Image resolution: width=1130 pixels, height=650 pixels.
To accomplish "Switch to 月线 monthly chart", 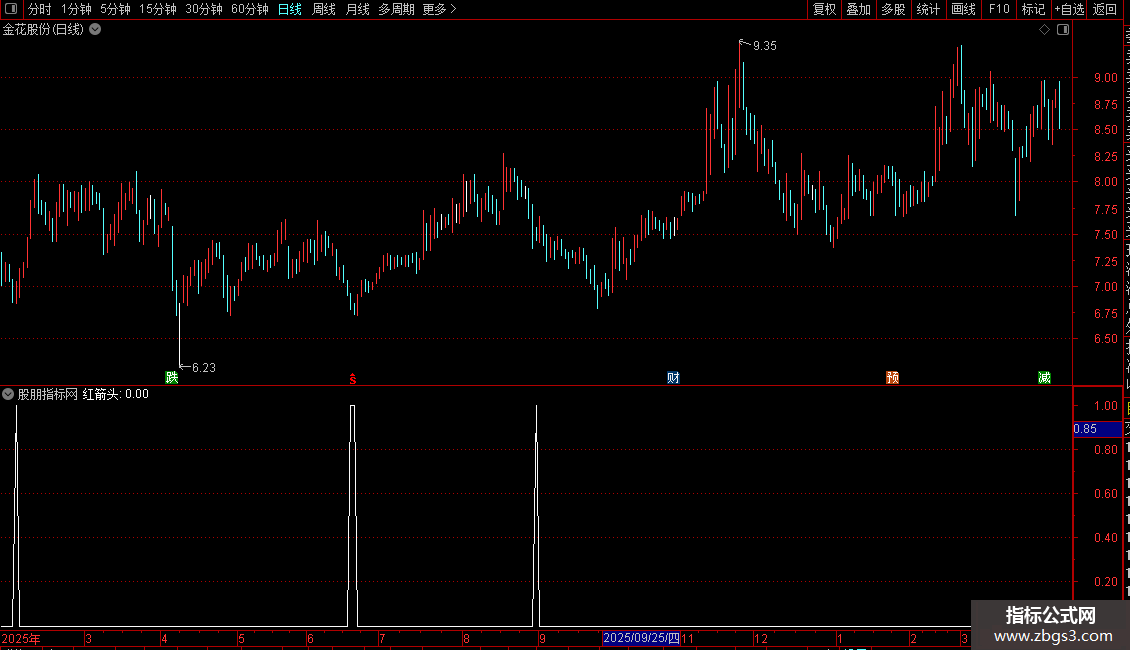I will pyautogui.click(x=357, y=9).
